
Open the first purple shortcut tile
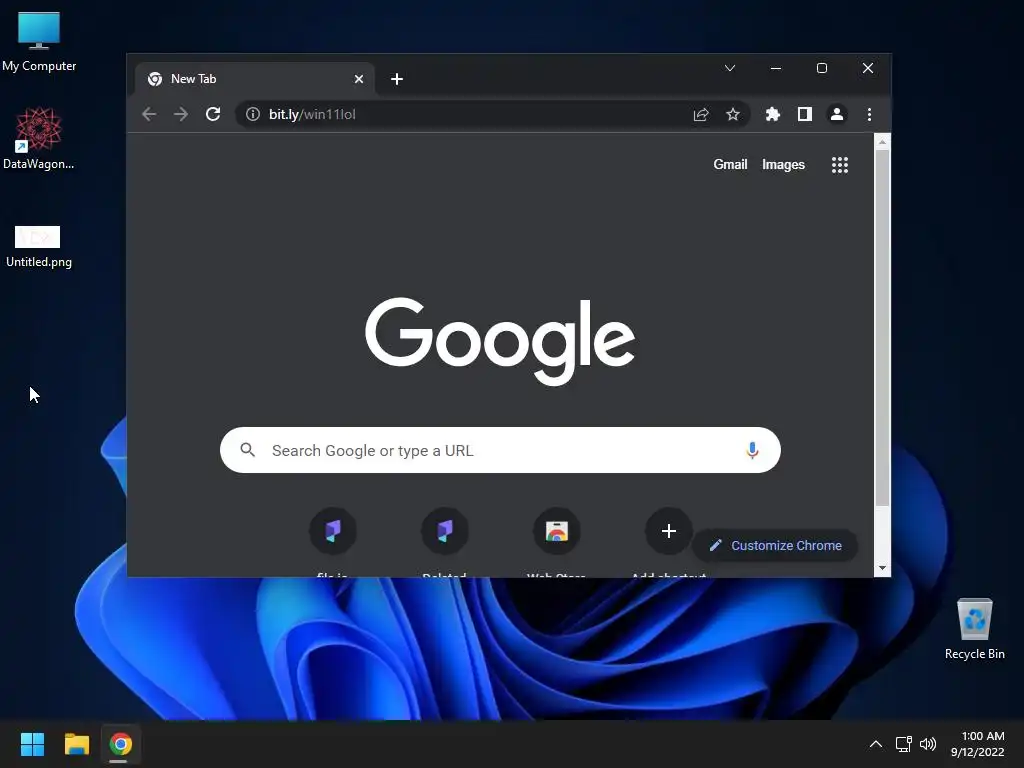tap(333, 531)
